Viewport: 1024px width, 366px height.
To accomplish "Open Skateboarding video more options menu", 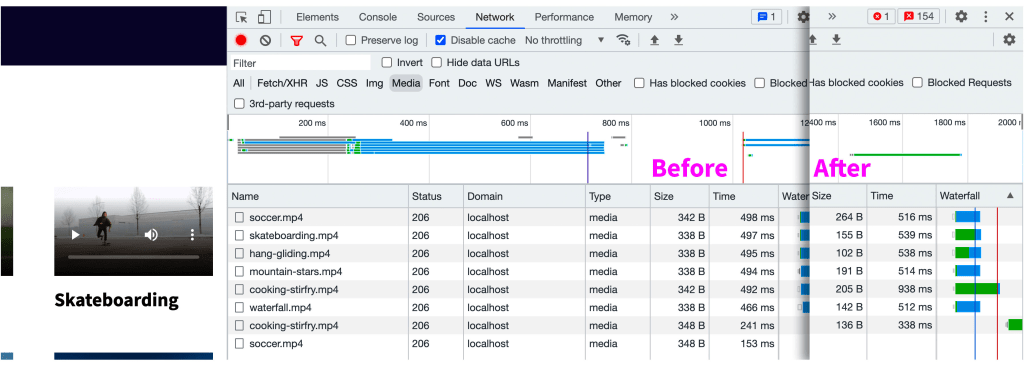I will (x=192, y=235).
